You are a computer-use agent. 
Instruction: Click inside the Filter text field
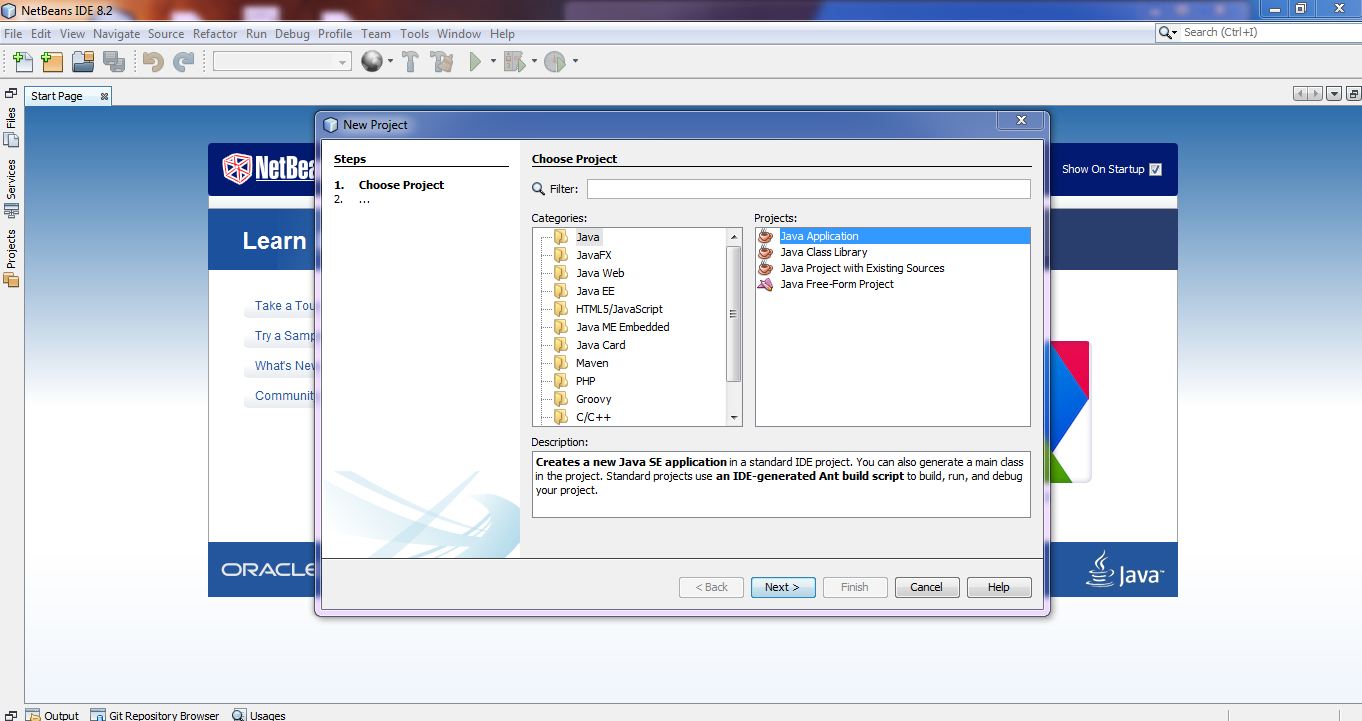click(808, 189)
